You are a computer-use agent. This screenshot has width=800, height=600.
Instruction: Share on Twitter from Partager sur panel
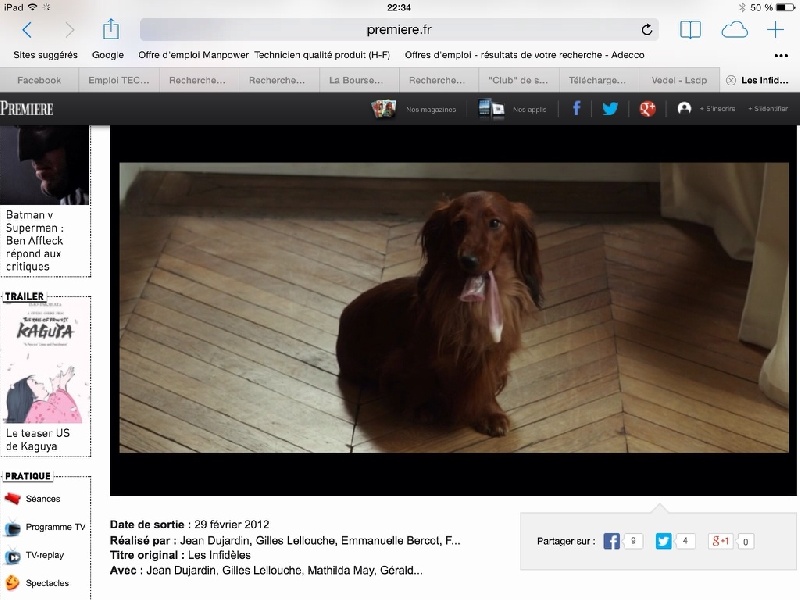[x=663, y=541]
